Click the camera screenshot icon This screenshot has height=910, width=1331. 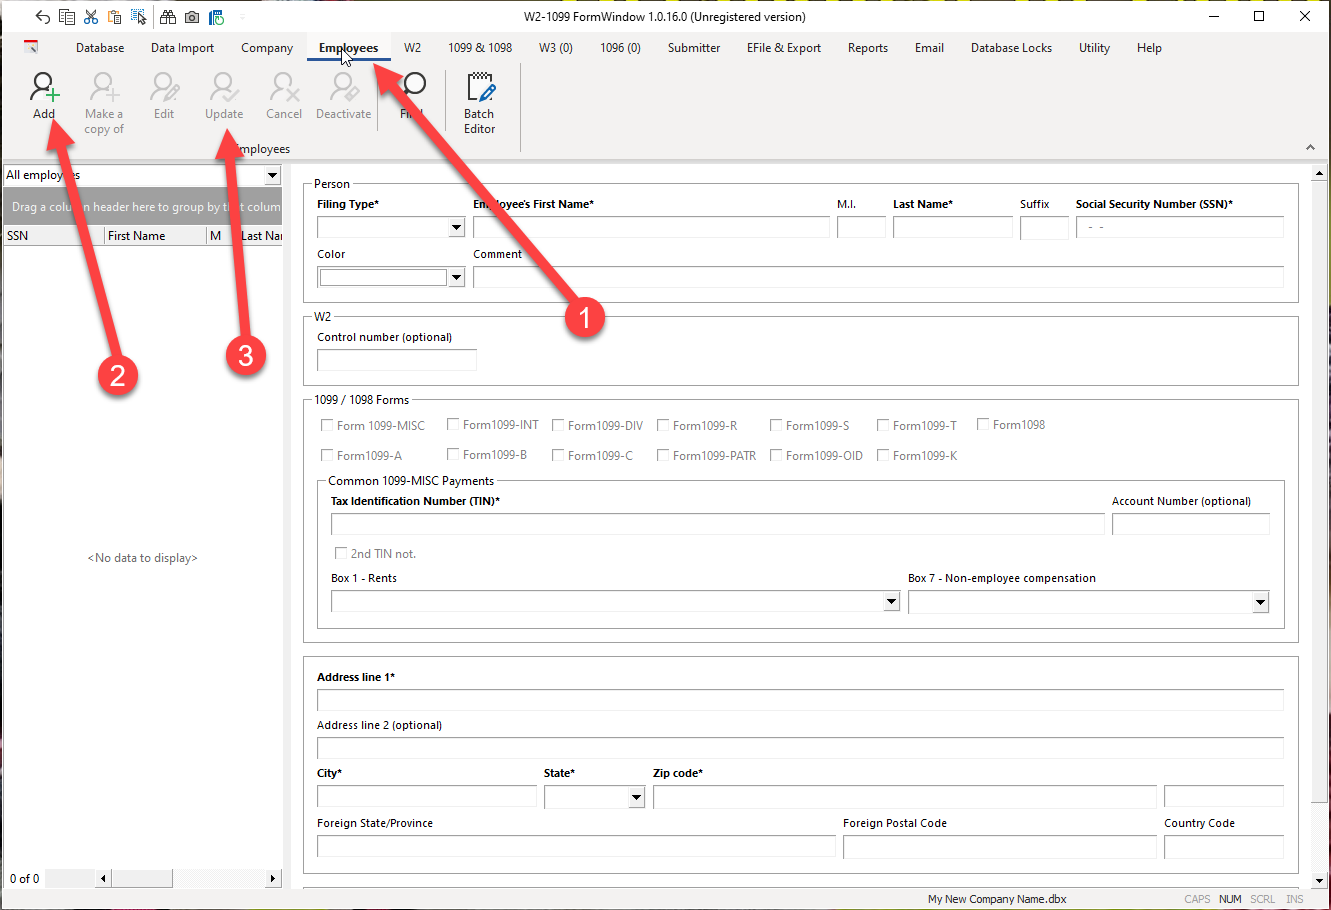pos(192,17)
